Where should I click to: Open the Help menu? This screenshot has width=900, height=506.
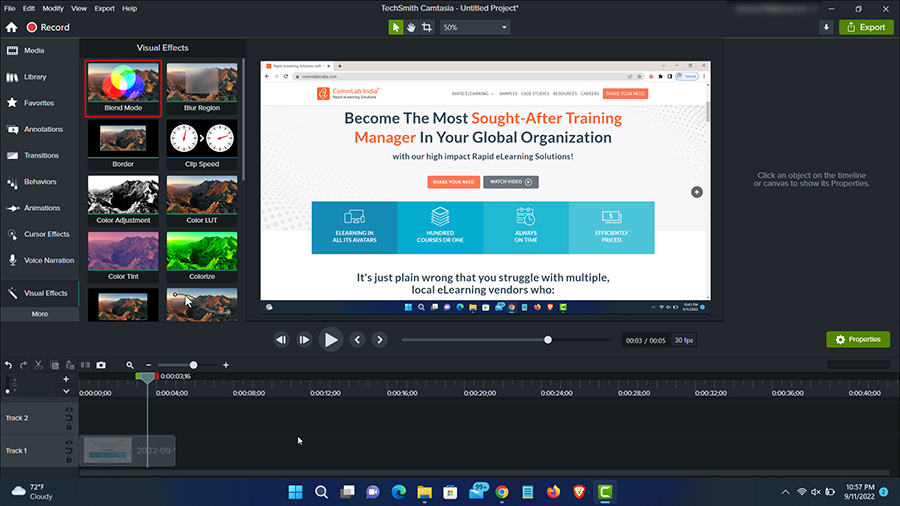click(x=130, y=8)
